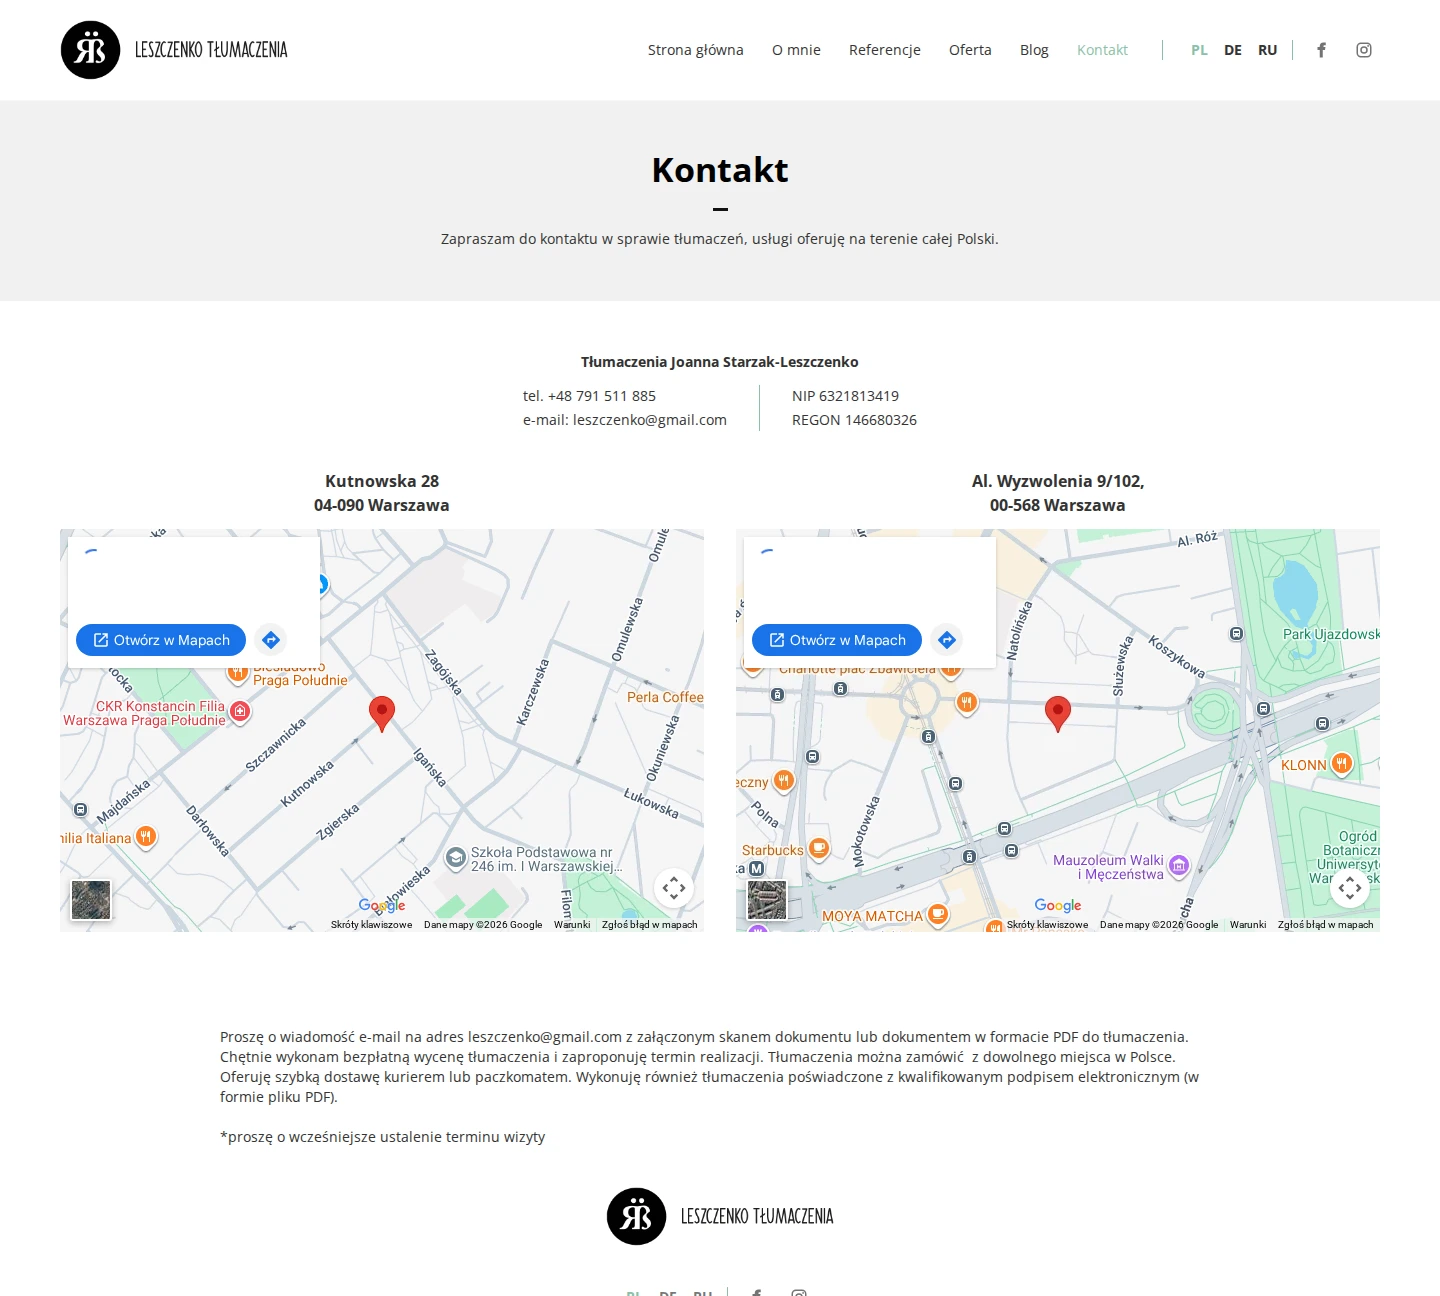
Task: Click the phone number +48 791 511 885
Action: tap(602, 396)
